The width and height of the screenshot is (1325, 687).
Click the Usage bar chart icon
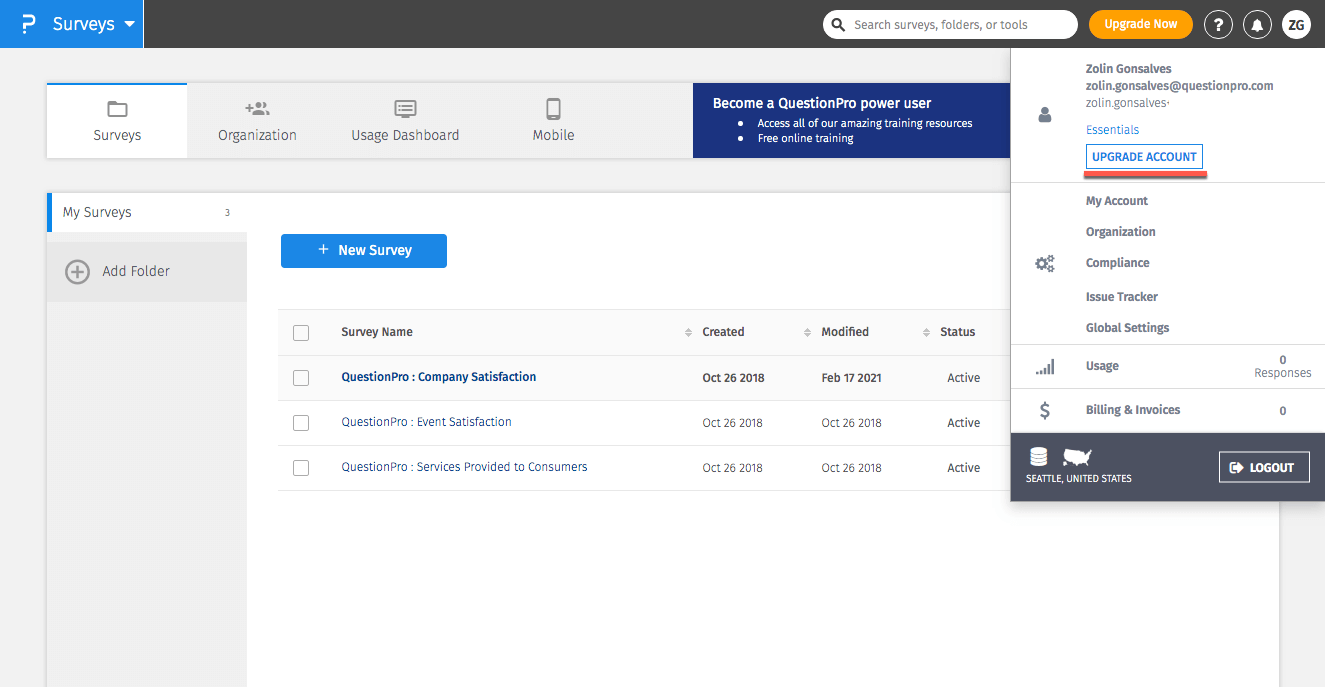(x=1045, y=367)
